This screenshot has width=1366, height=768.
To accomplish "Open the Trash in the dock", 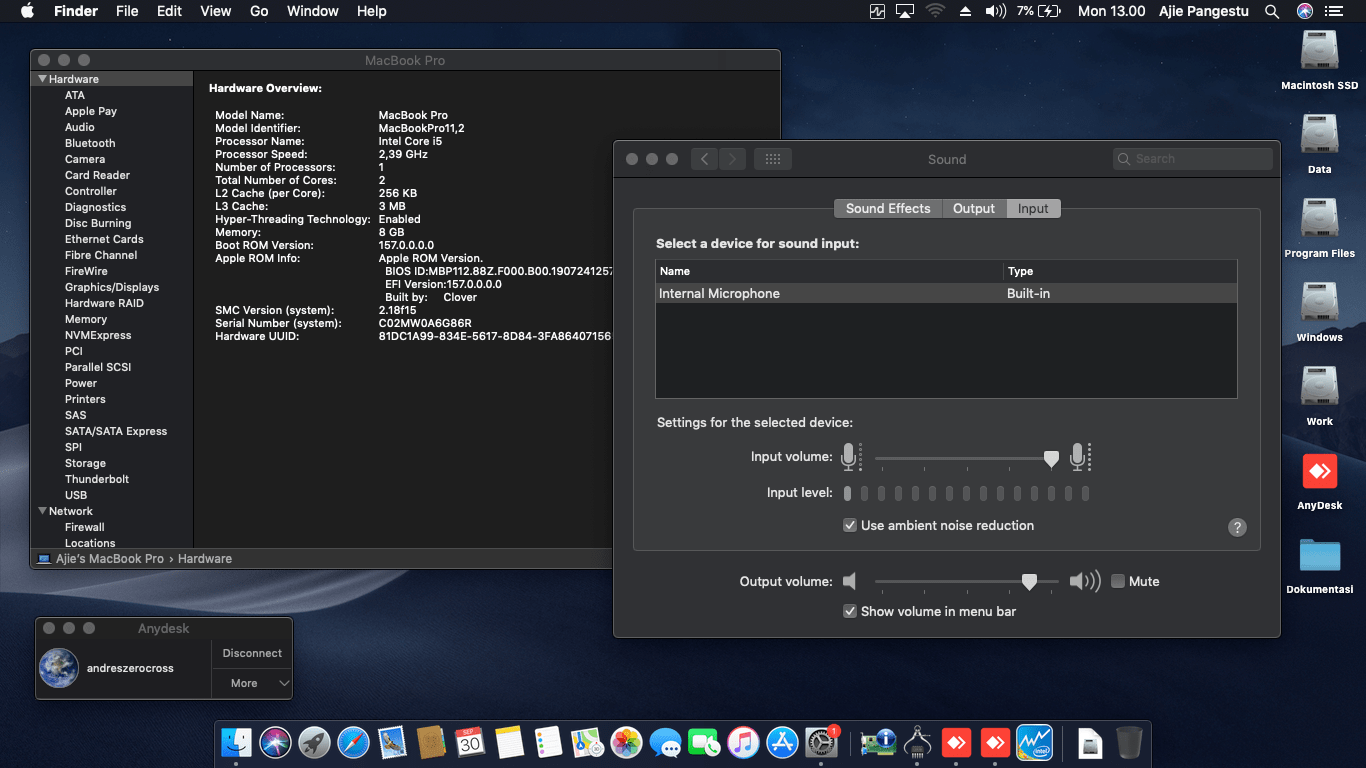I will pos(1129,742).
